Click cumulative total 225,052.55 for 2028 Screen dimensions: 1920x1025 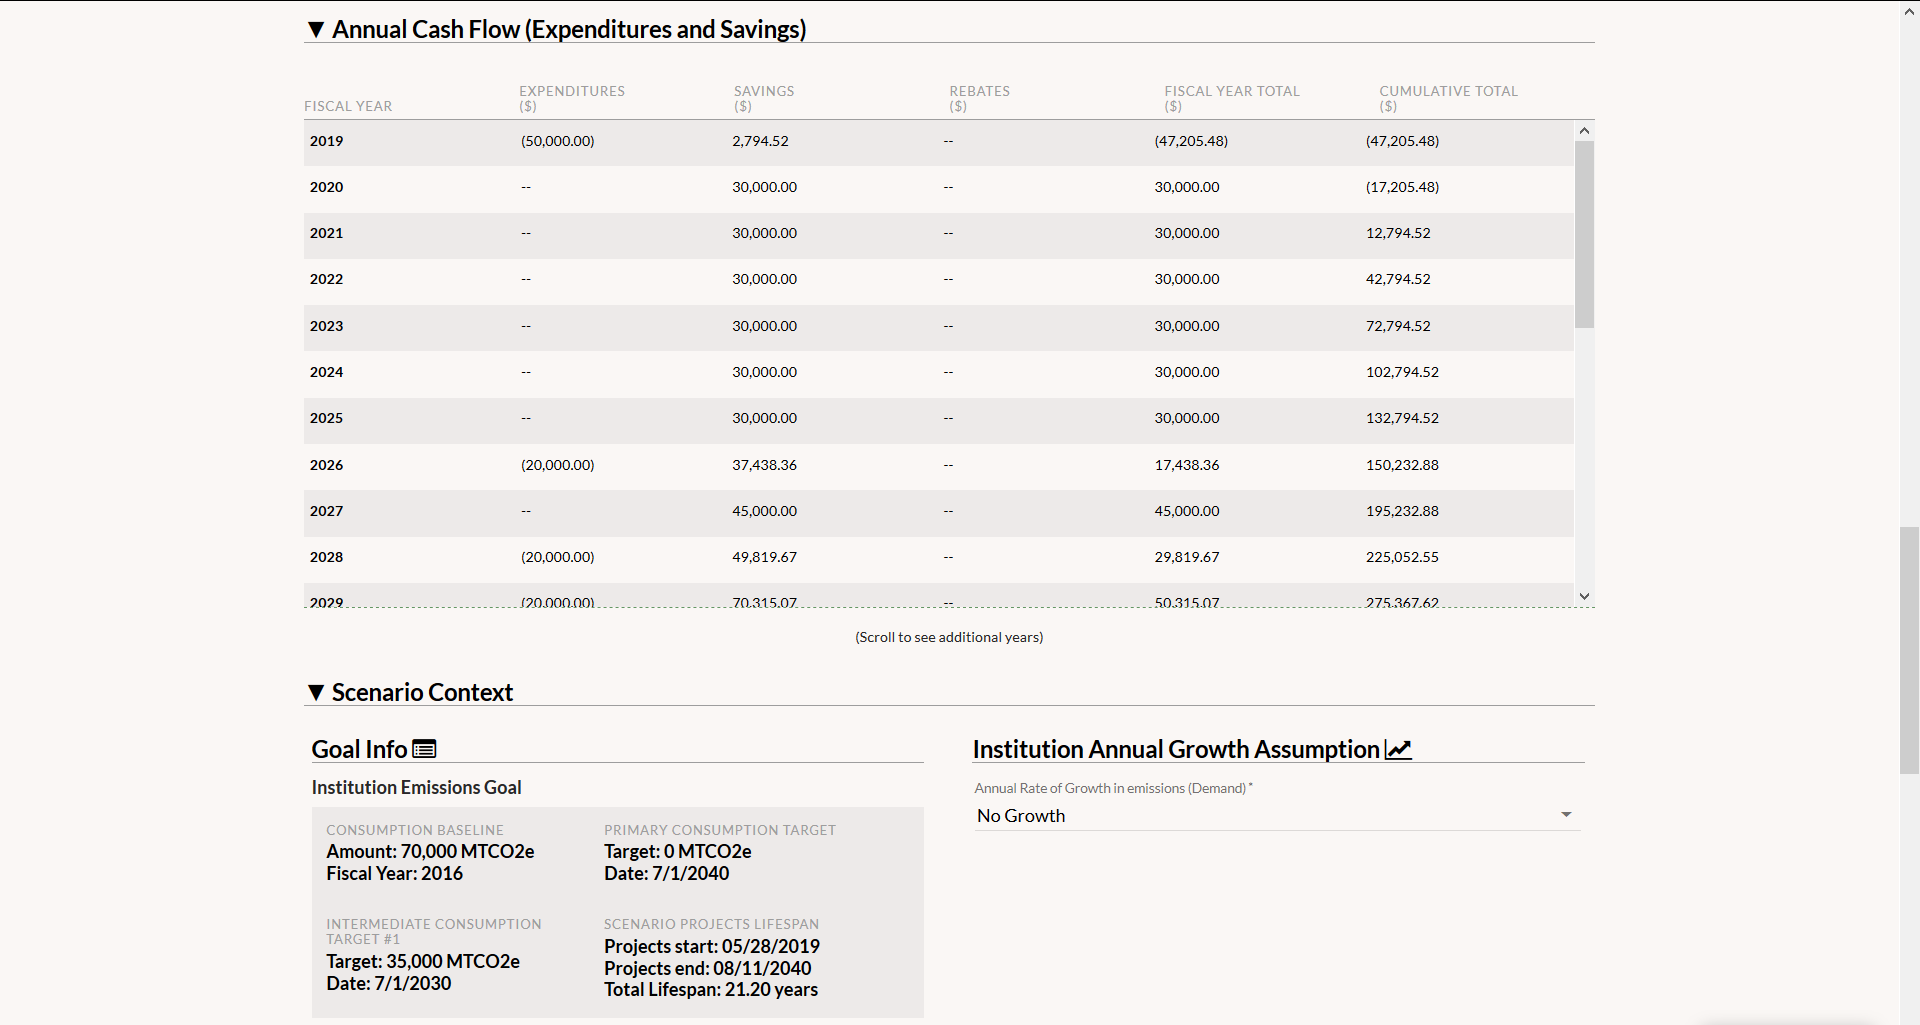coord(1402,557)
